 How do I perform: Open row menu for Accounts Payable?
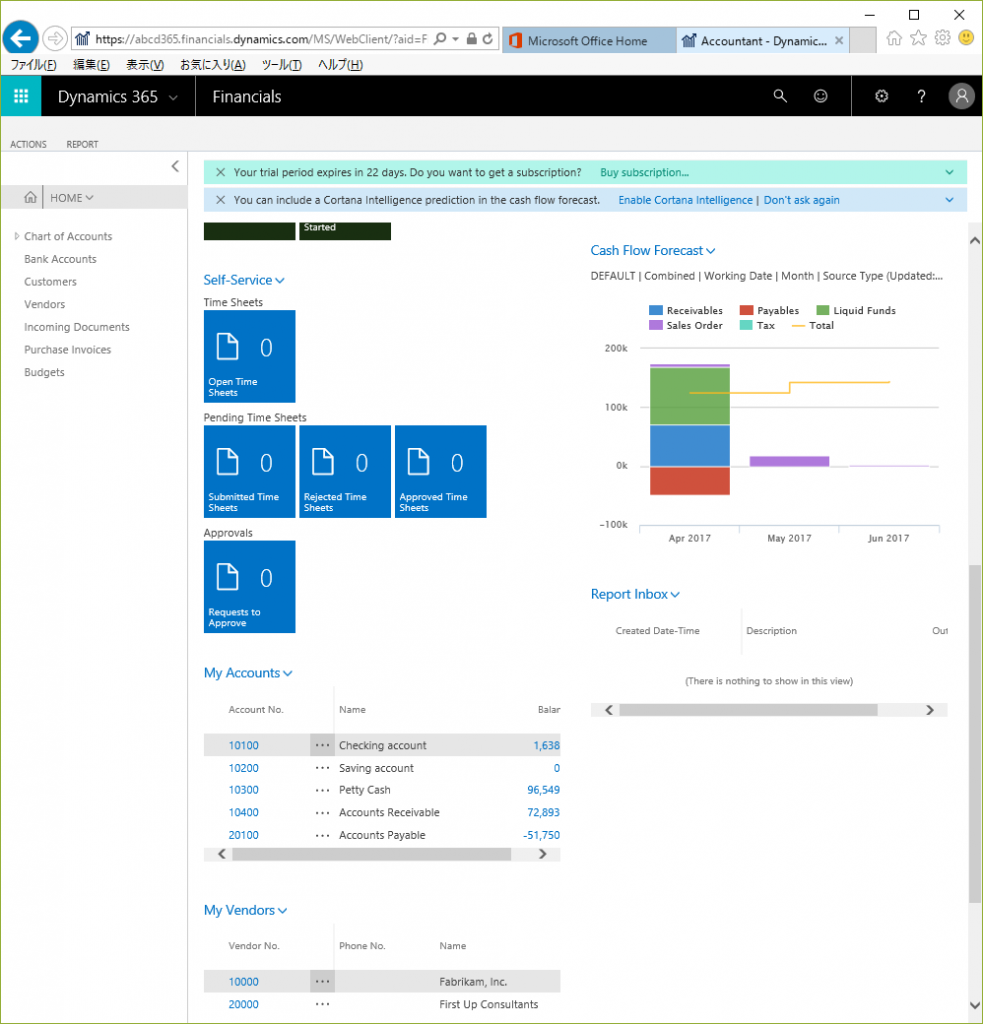(322, 835)
